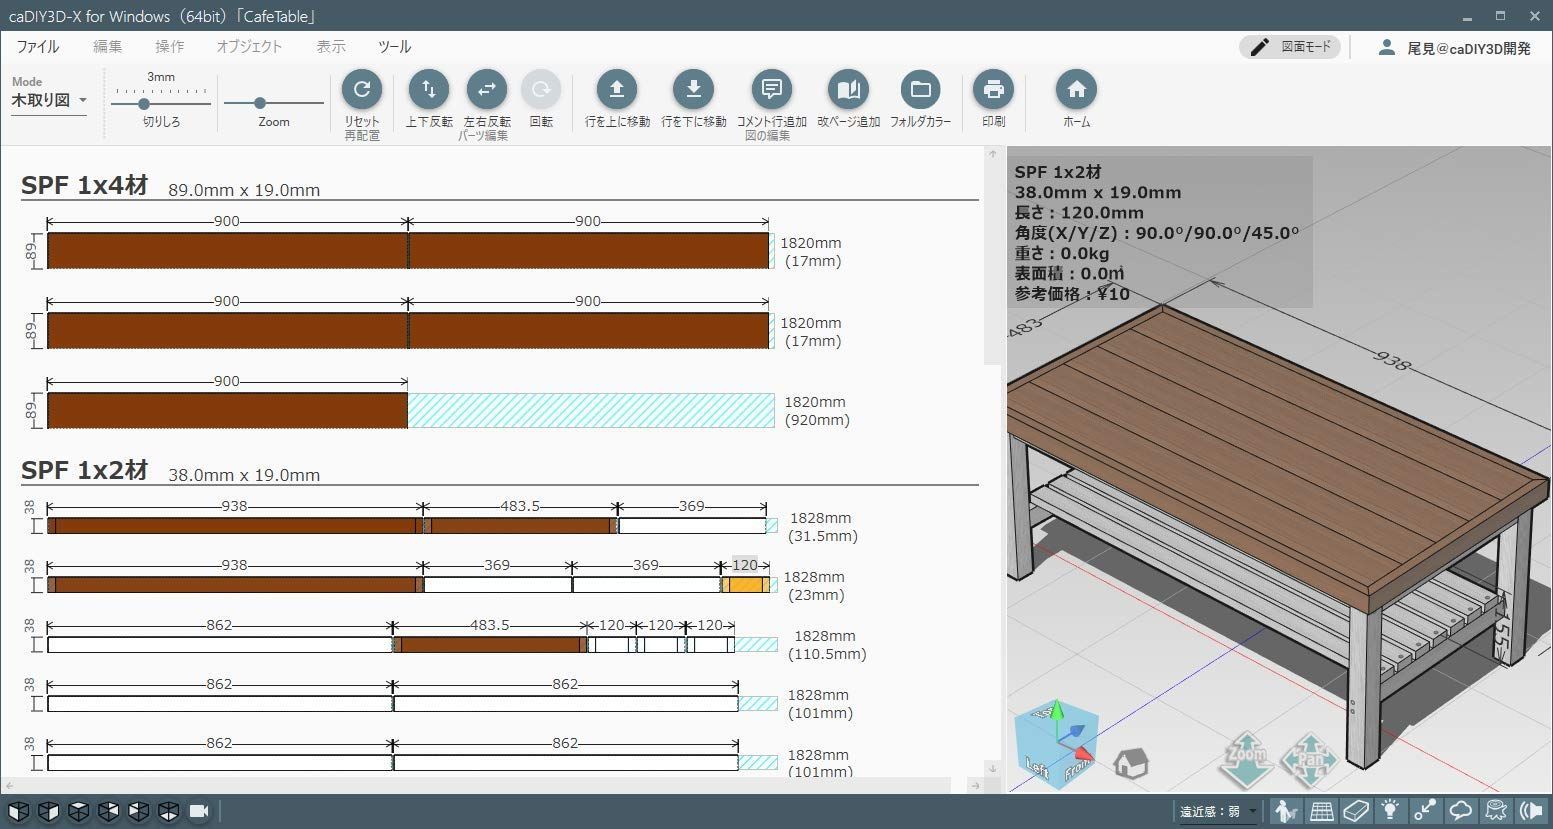Open the 遠近感：弱 perspective dropdown
This screenshot has height=829, width=1553.
[1213, 811]
